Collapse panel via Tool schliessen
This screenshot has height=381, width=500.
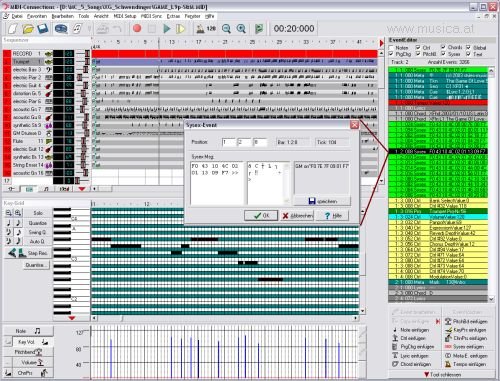tap(442, 375)
